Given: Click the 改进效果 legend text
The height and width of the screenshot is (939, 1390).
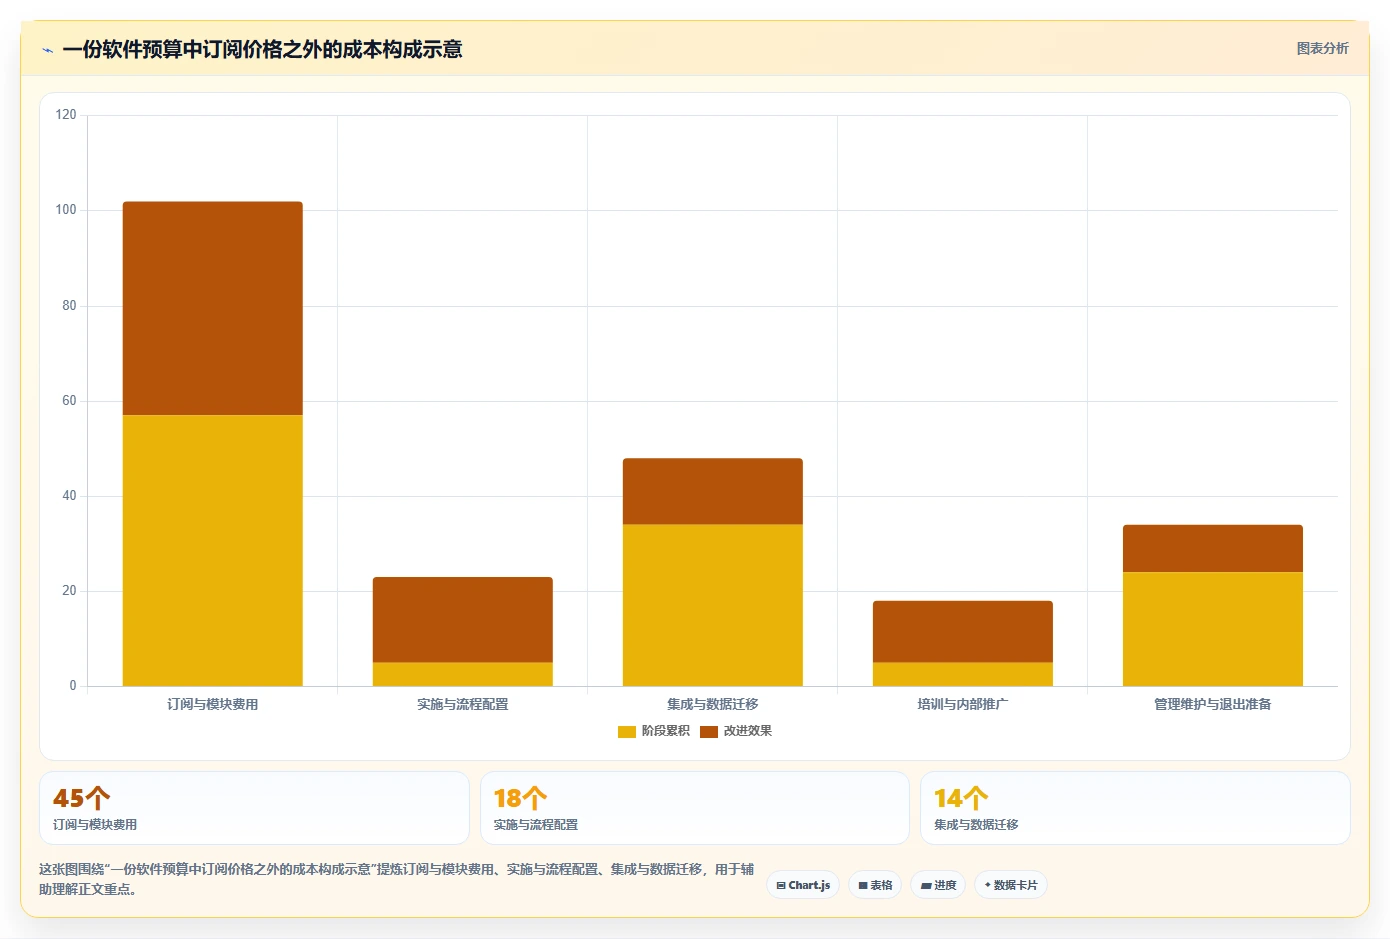Looking at the screenshot, I should coord(748,731).
